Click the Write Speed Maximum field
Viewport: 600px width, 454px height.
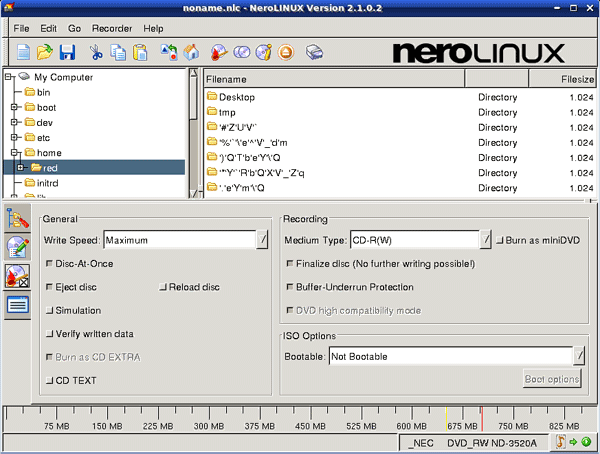point(180,240)
